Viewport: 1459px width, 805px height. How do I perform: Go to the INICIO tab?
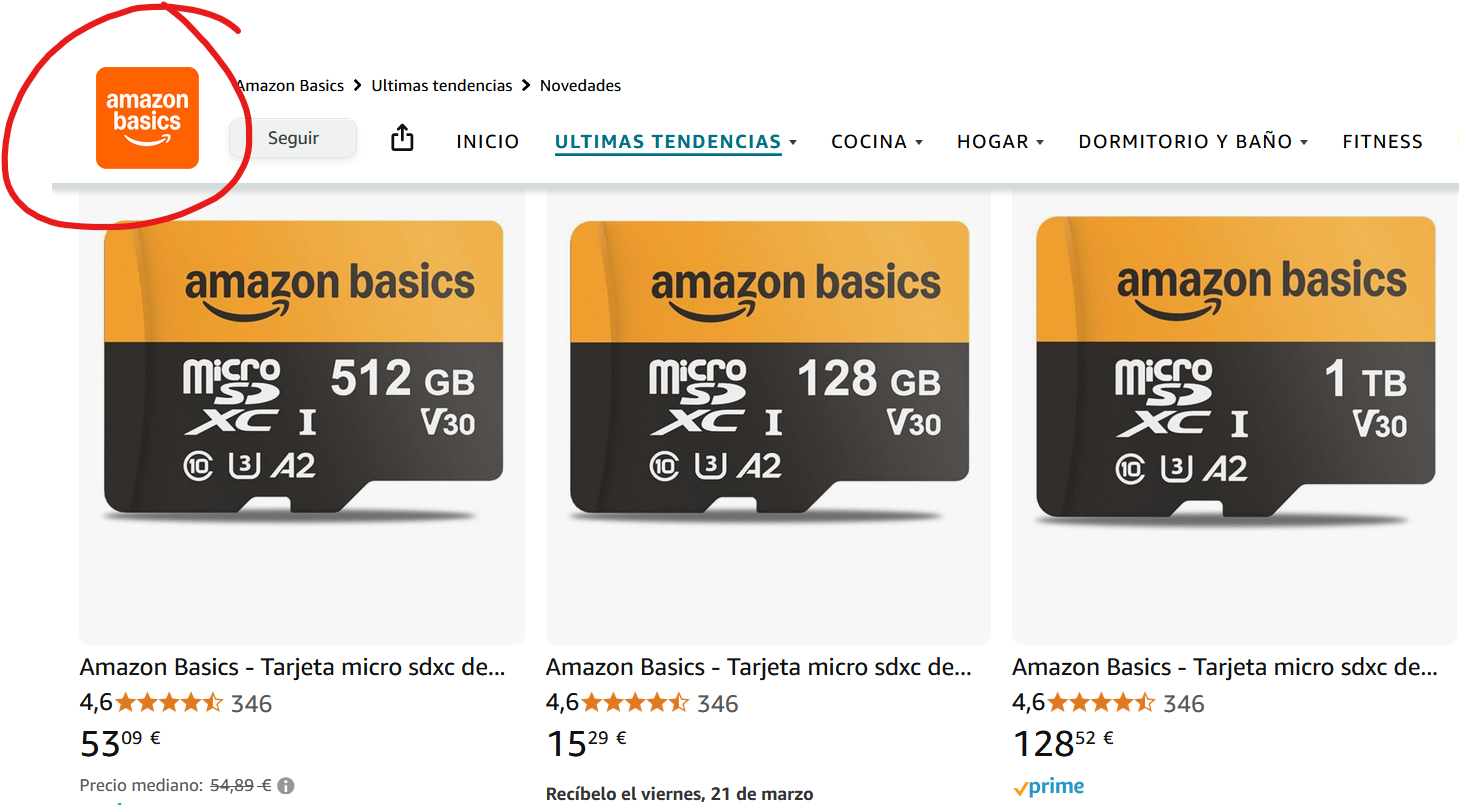488,142
